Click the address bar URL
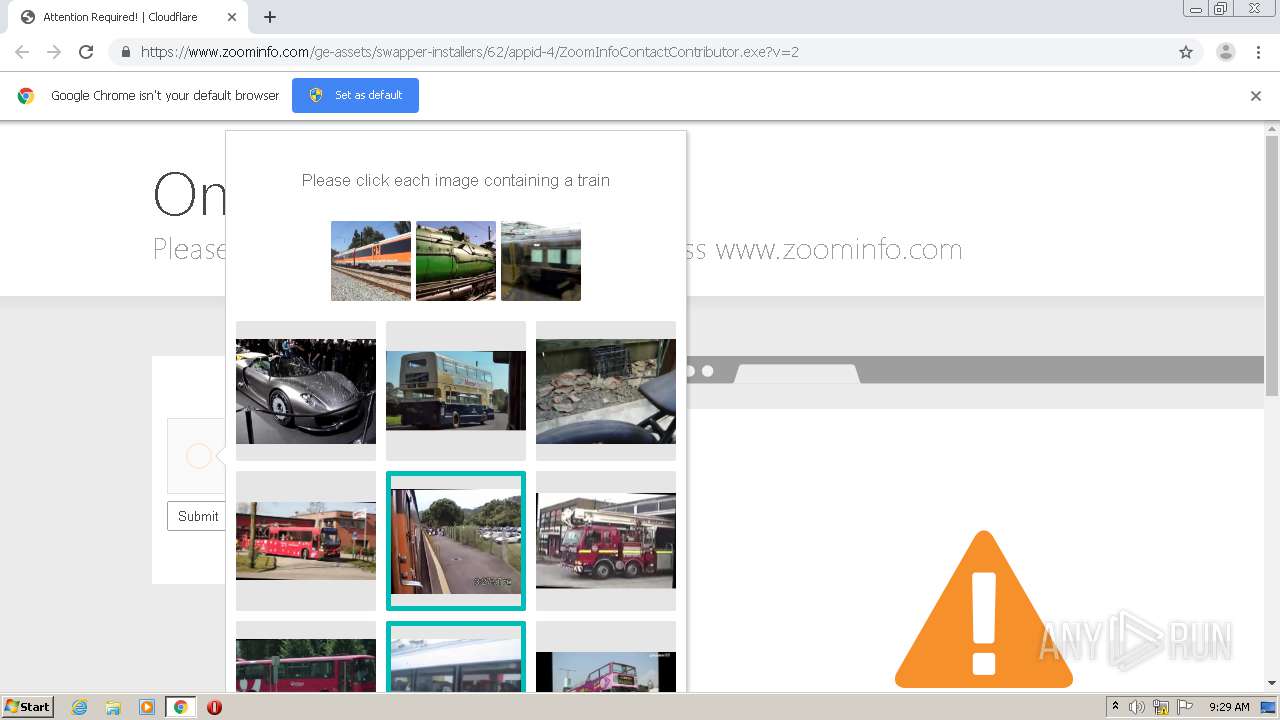The height and width of the screenshot is (720, 1280). click(x=470, y=52)
